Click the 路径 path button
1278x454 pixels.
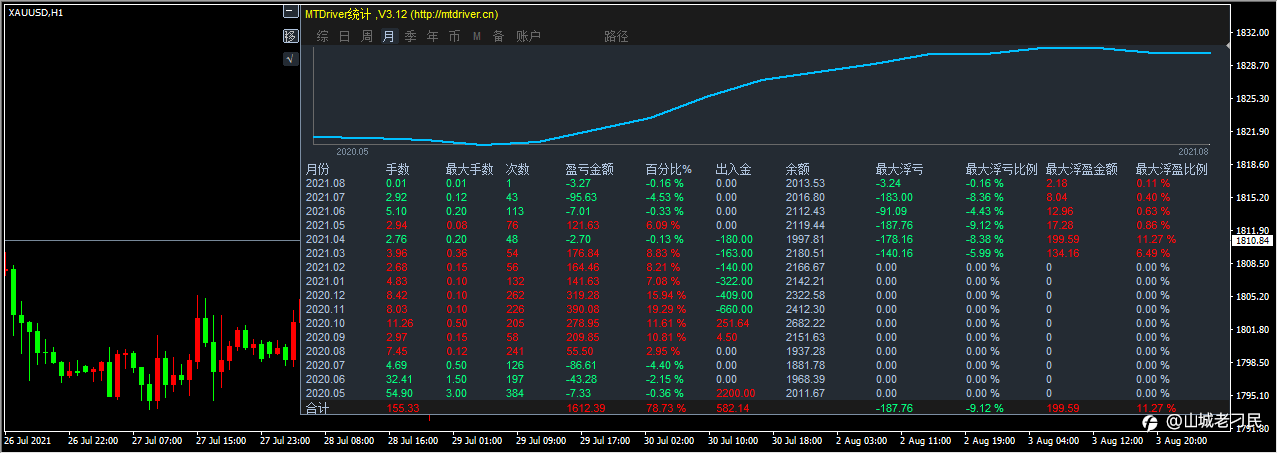617,36
